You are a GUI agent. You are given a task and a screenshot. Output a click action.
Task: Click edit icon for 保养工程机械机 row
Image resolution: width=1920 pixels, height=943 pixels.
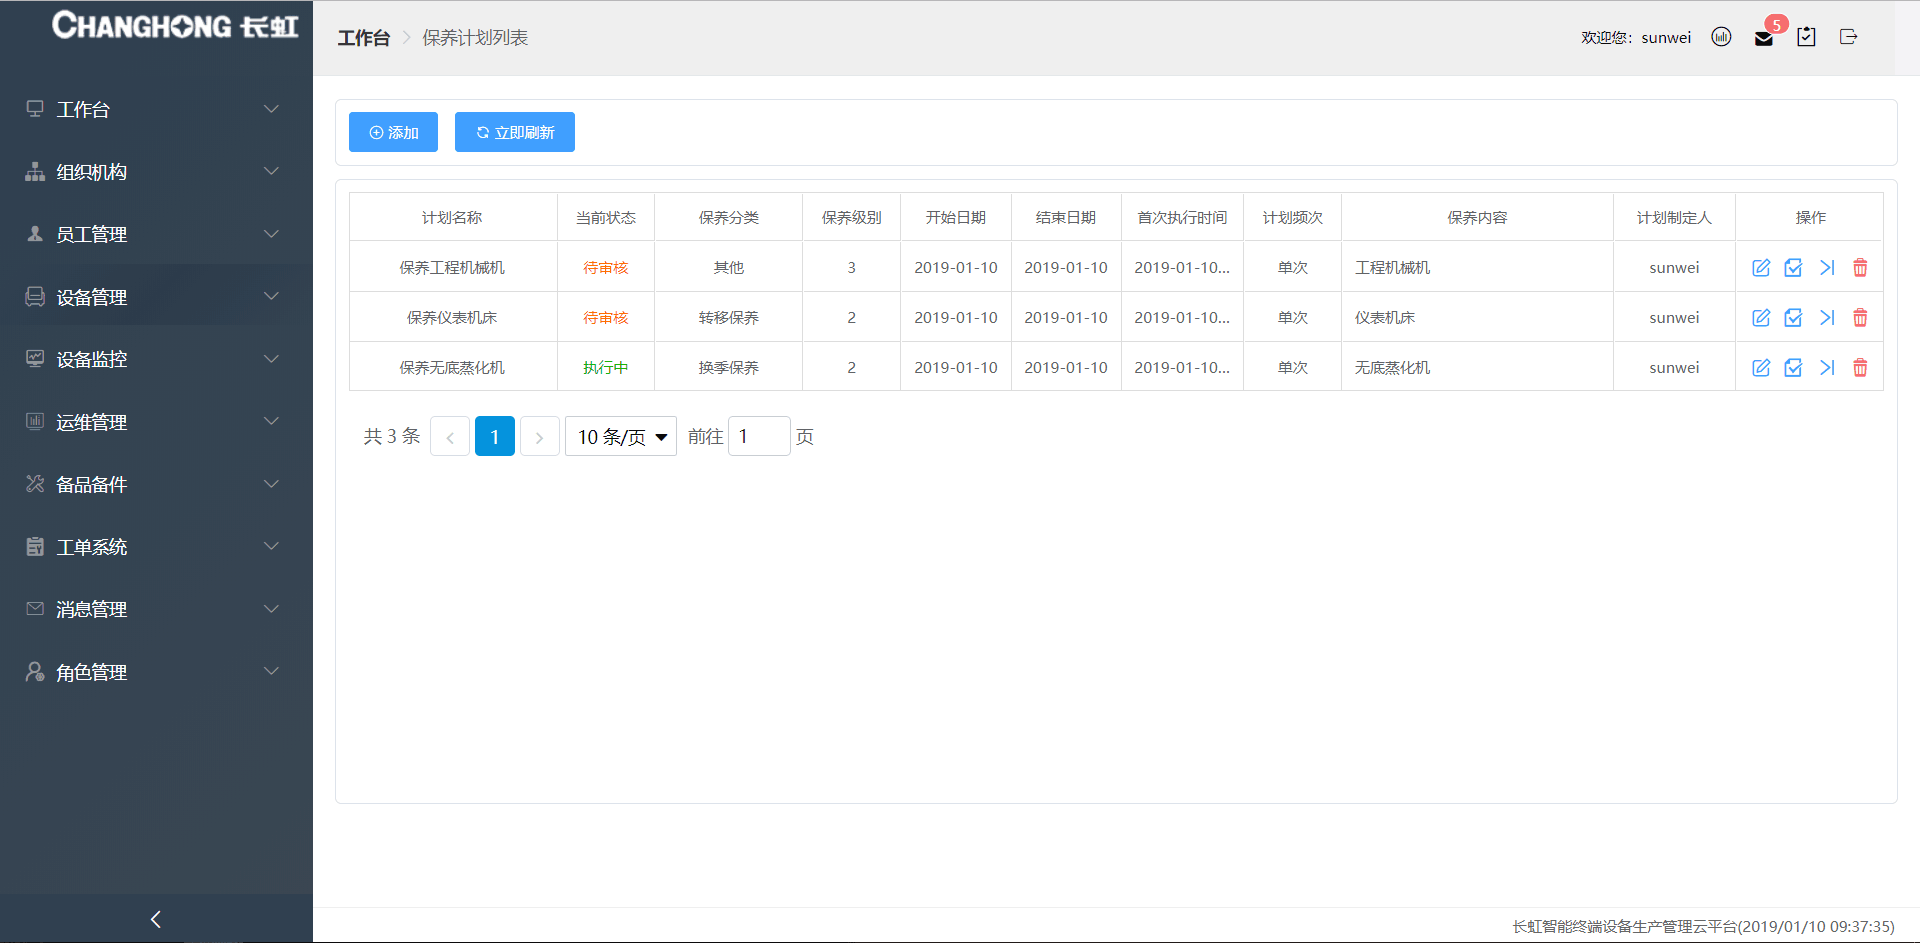pos(1761,268)
